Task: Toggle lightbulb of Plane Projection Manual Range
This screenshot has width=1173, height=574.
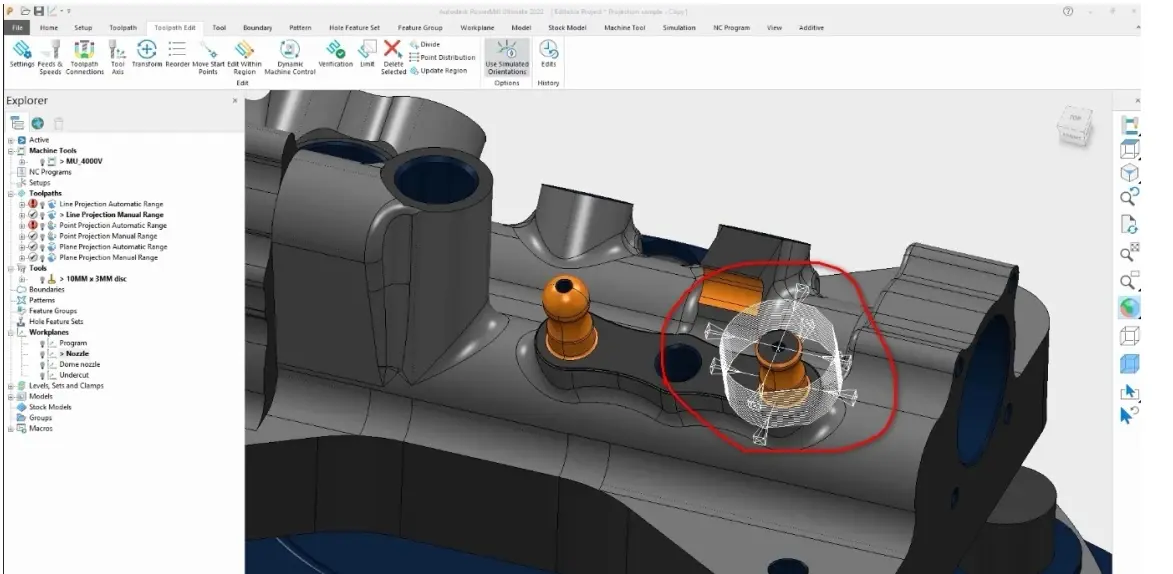Action: 43,257
